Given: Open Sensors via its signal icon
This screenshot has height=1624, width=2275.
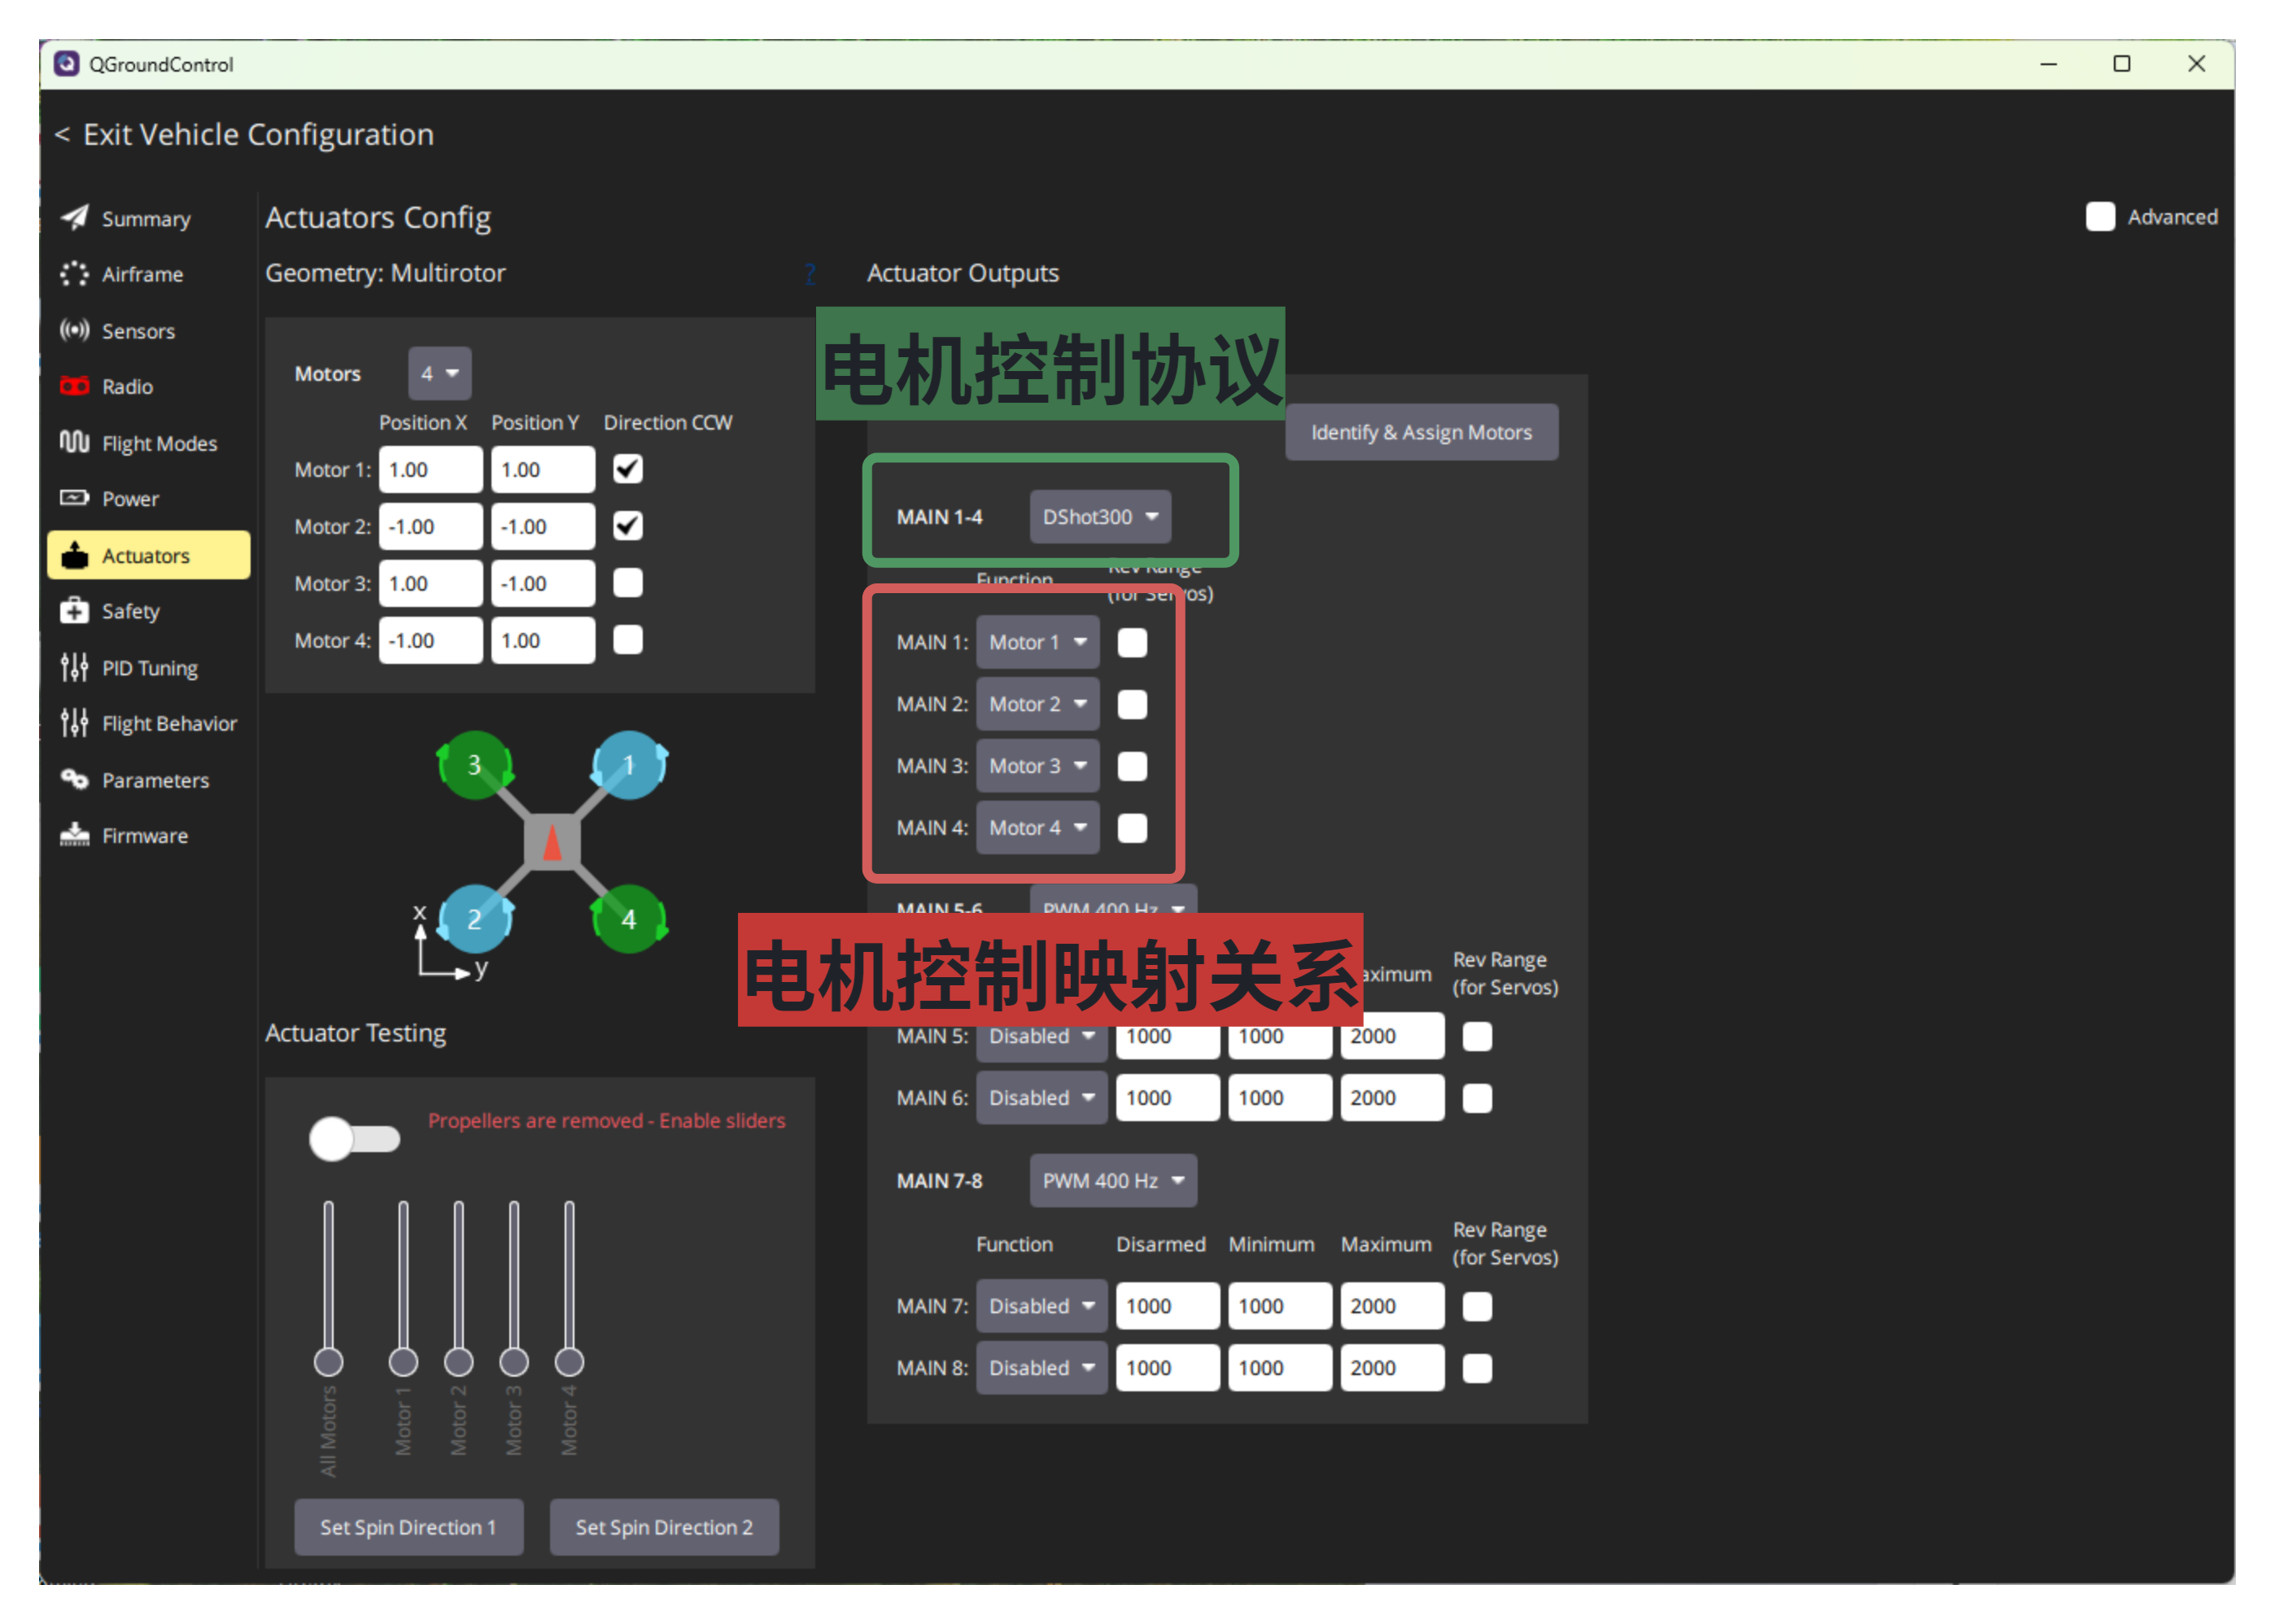Looking at the screenshot, I should [x=74, y=330].
